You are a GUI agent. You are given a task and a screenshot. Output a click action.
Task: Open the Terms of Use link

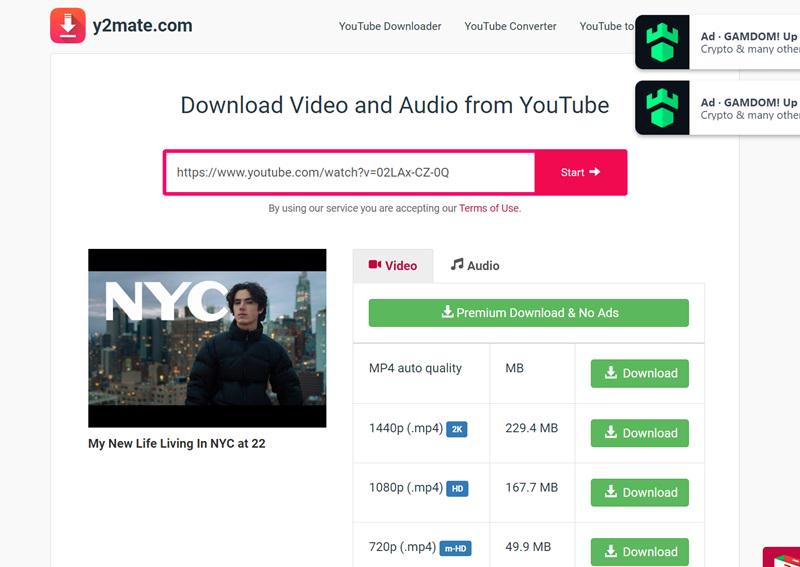click(489, 208)
